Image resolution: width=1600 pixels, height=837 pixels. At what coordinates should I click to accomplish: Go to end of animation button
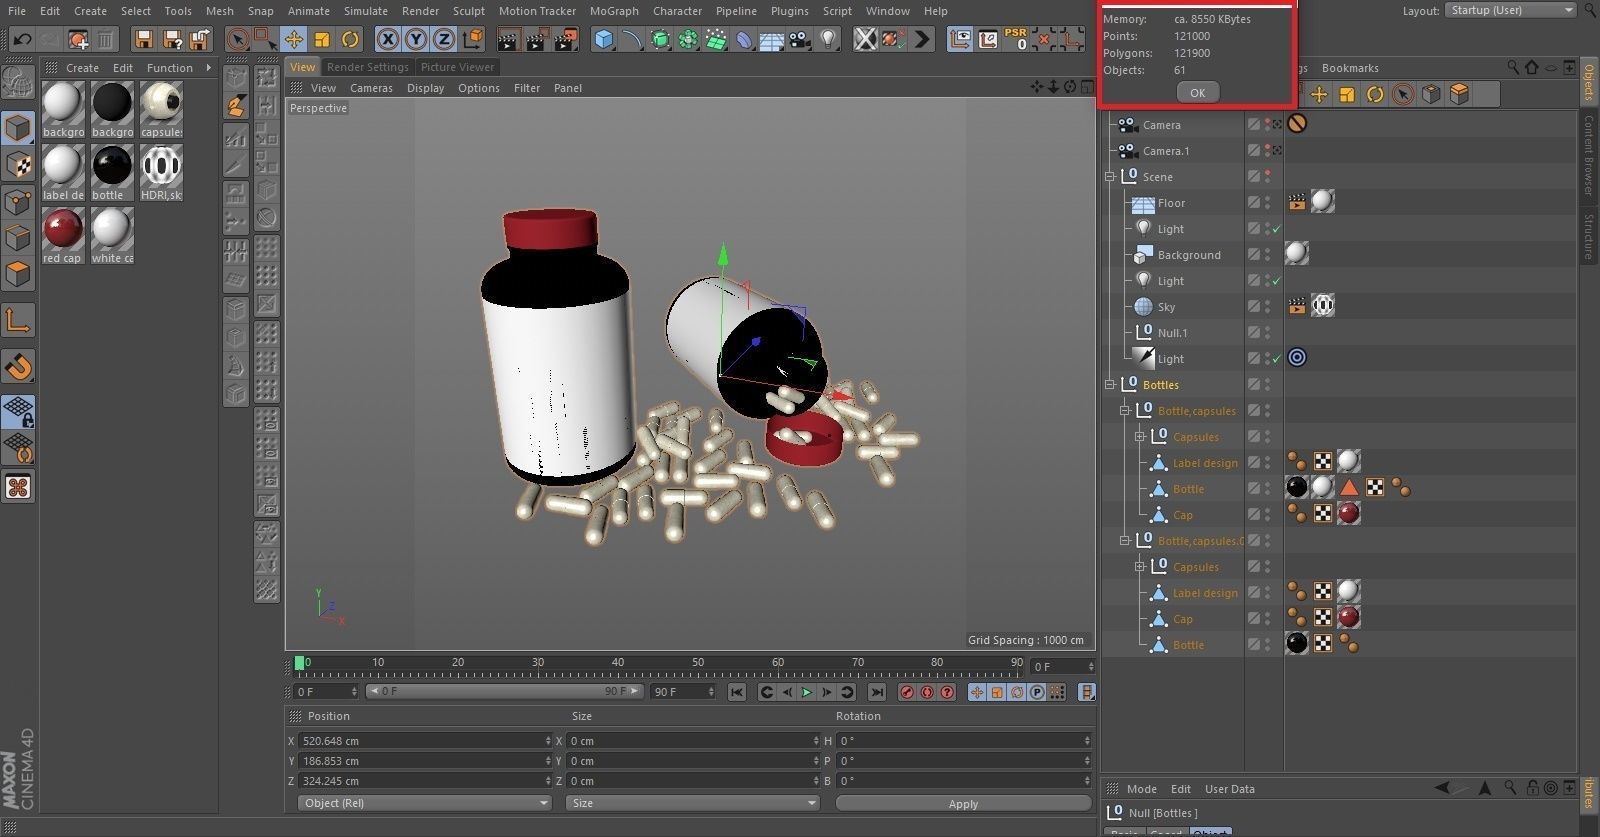(x=877, y=692)
